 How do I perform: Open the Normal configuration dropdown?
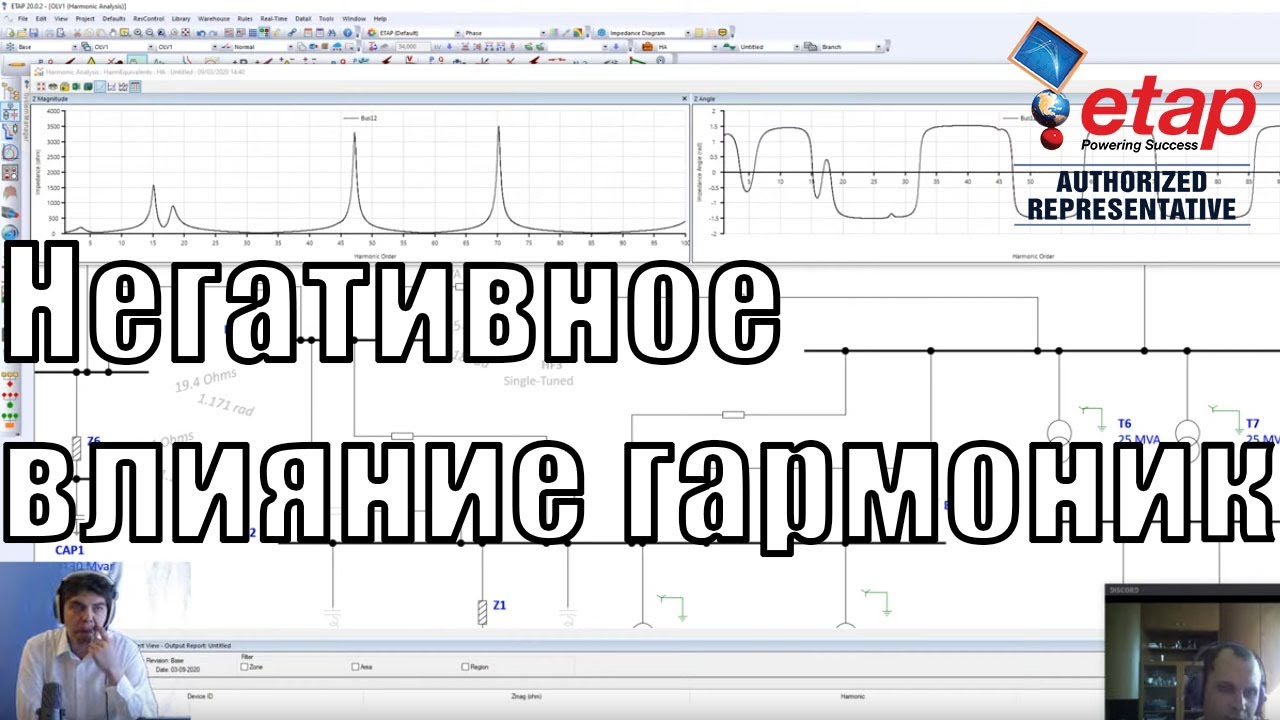coord(291,47)
